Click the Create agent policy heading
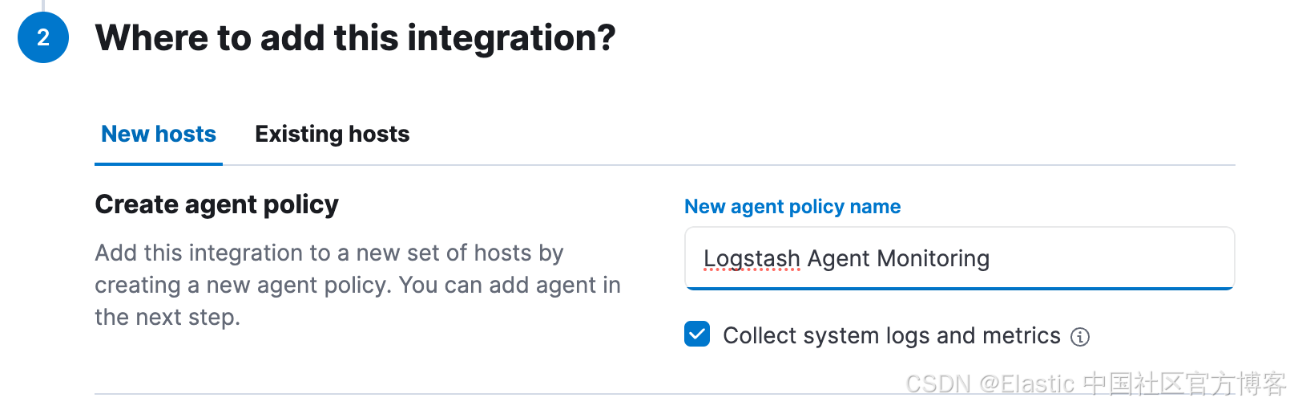Viewport: 1295px width, 409px height. coord(216,205)
